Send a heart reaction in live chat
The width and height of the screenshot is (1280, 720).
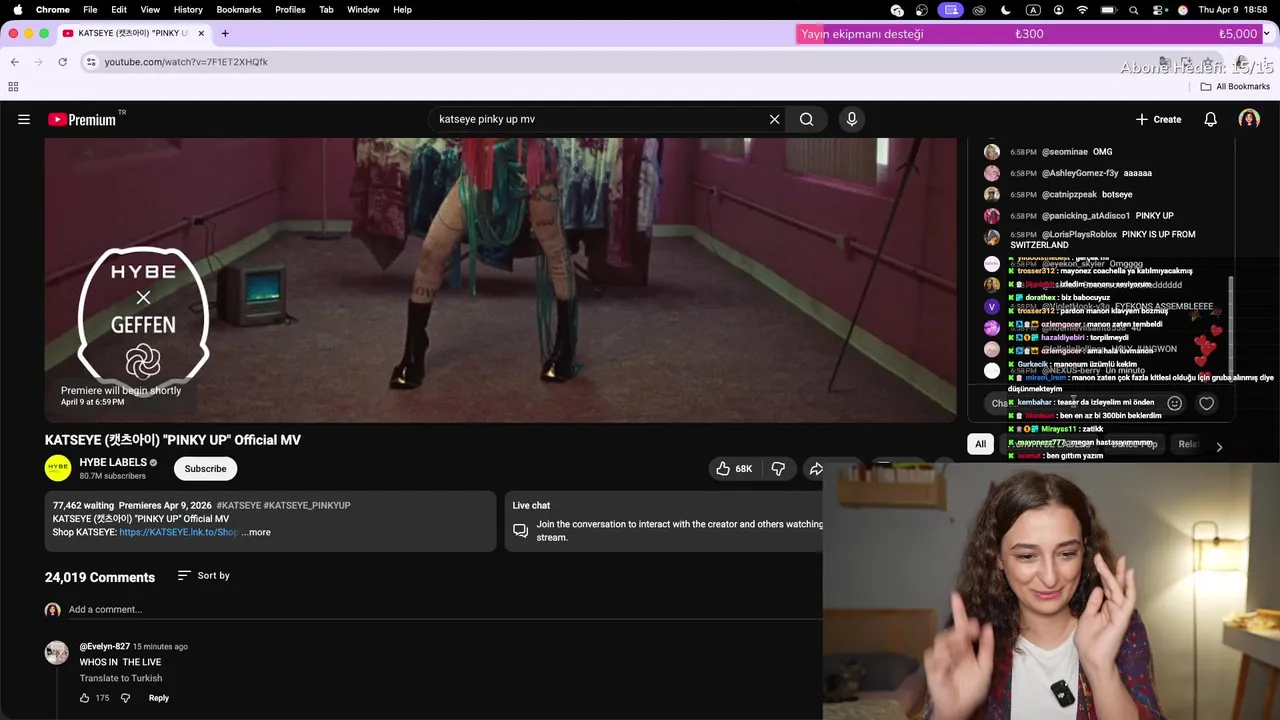click(x=1207, y=403)
